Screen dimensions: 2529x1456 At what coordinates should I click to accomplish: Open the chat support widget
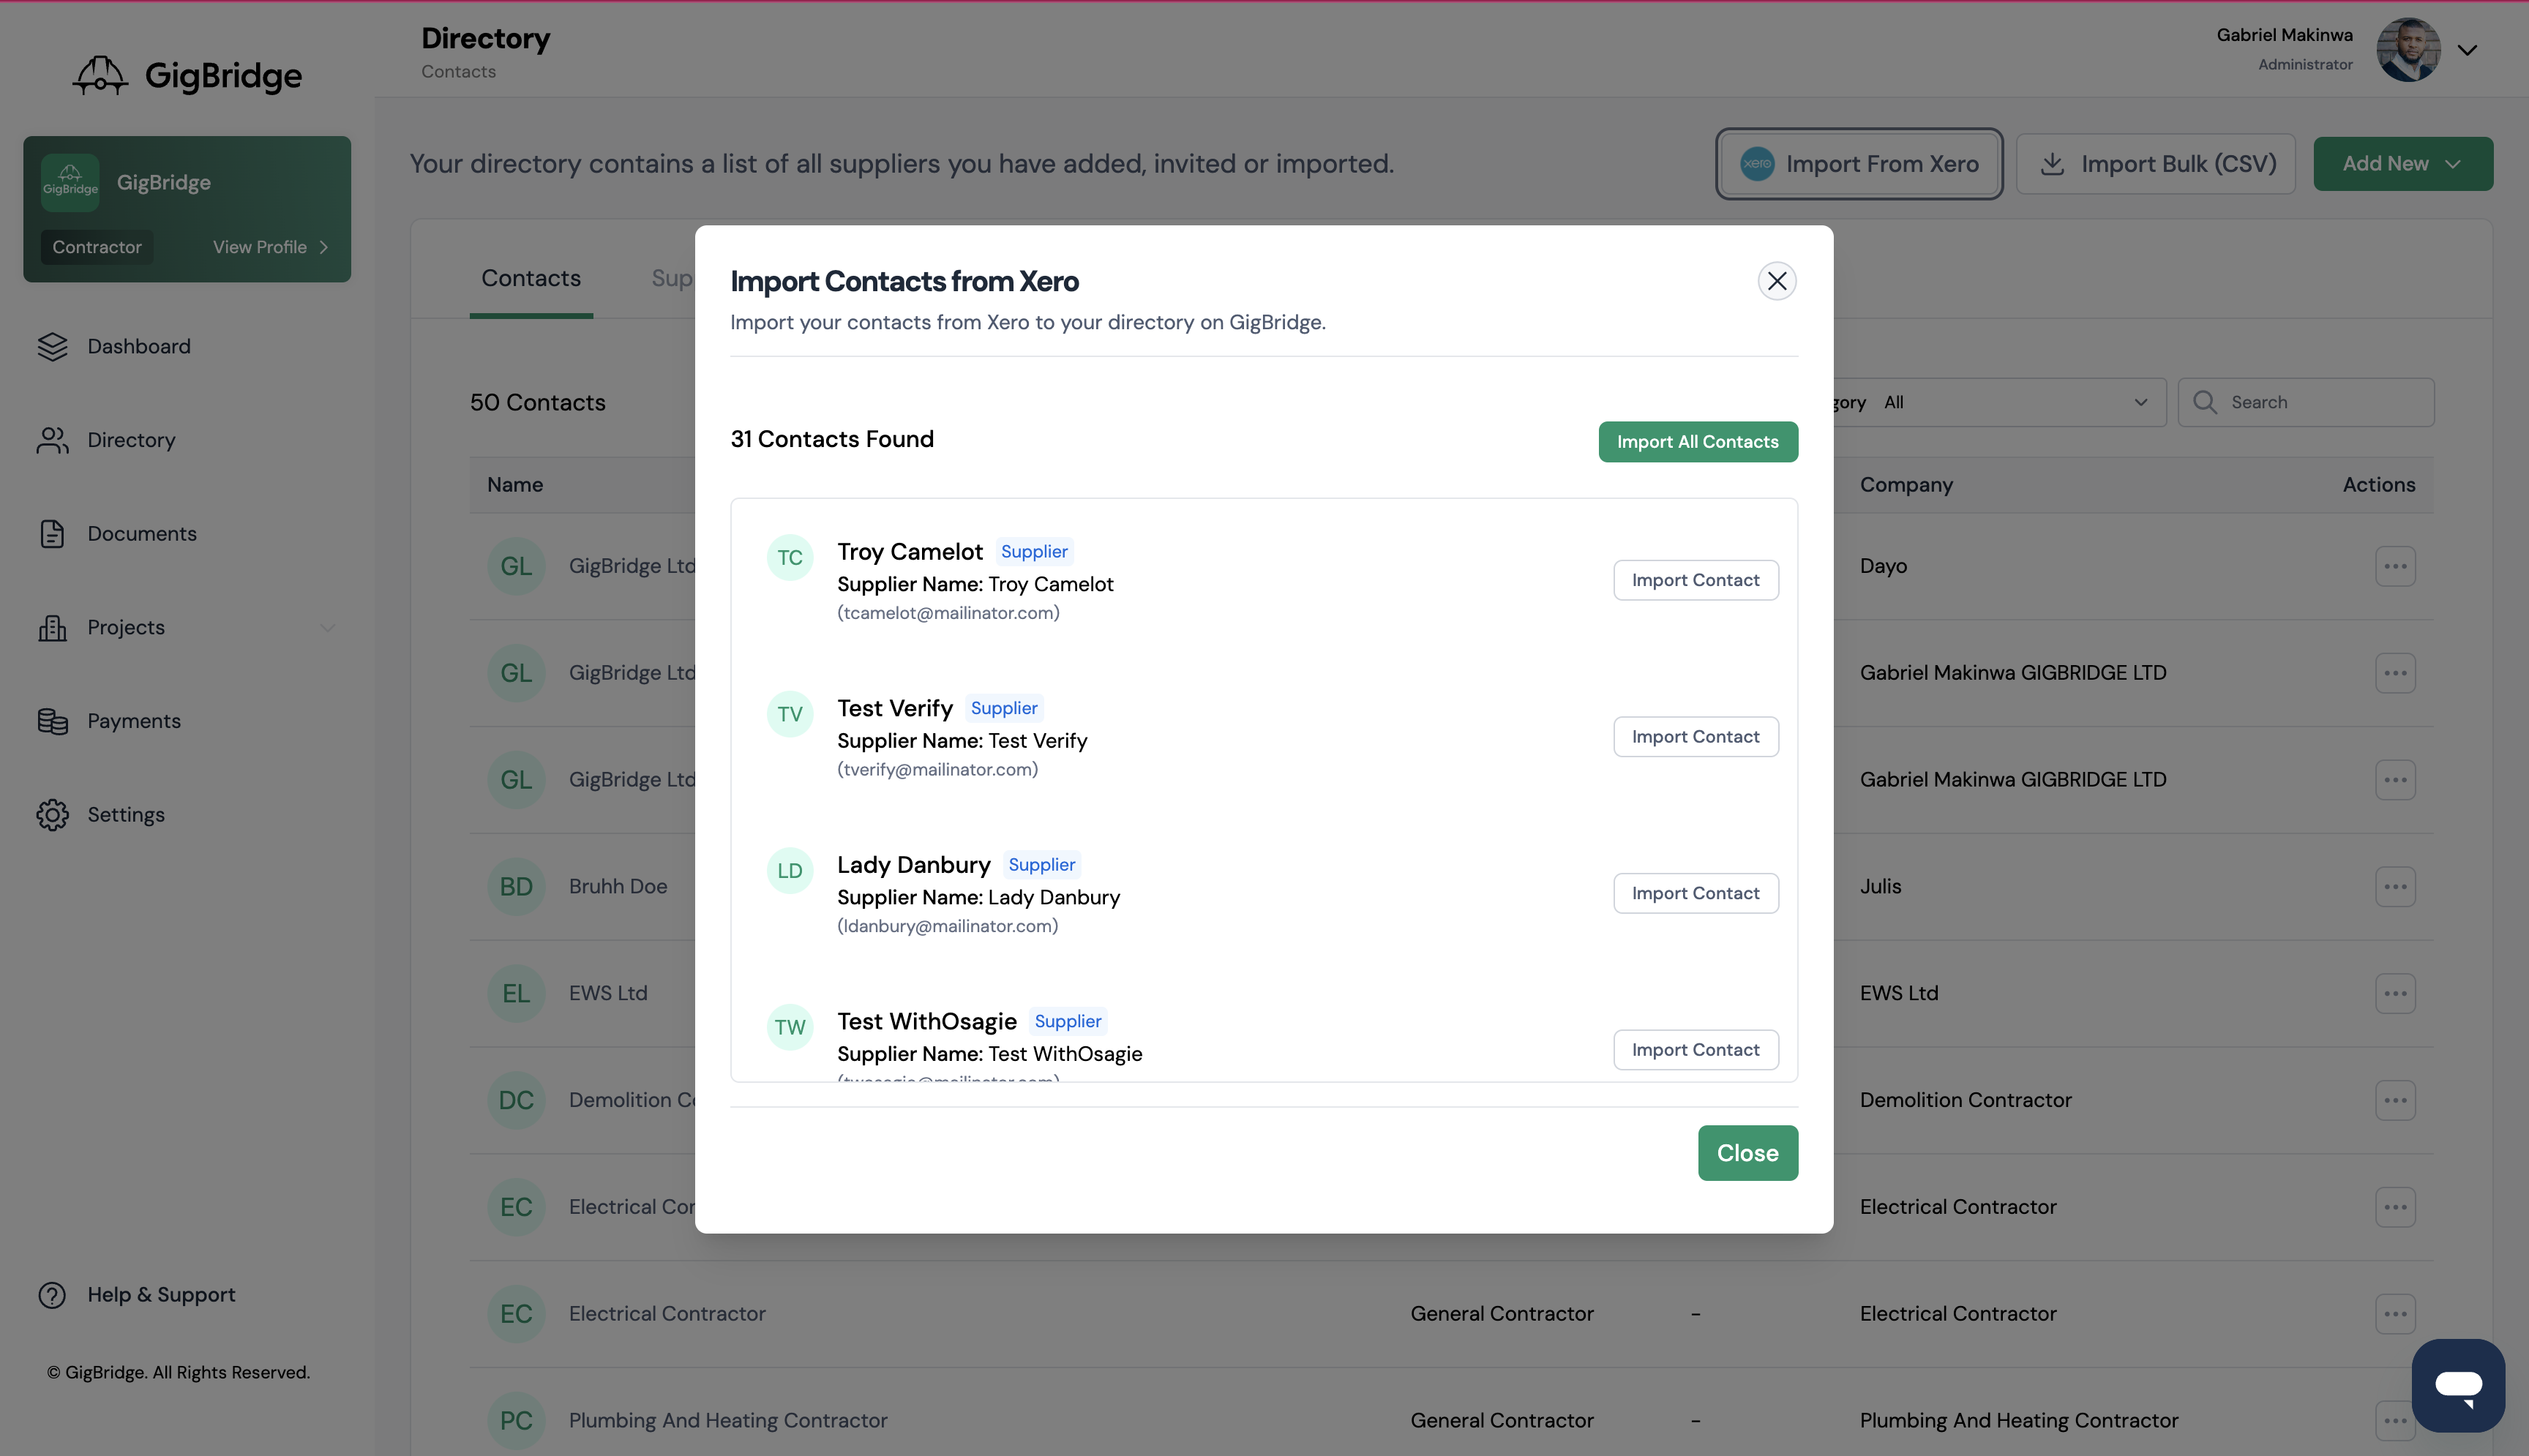2458,1386
